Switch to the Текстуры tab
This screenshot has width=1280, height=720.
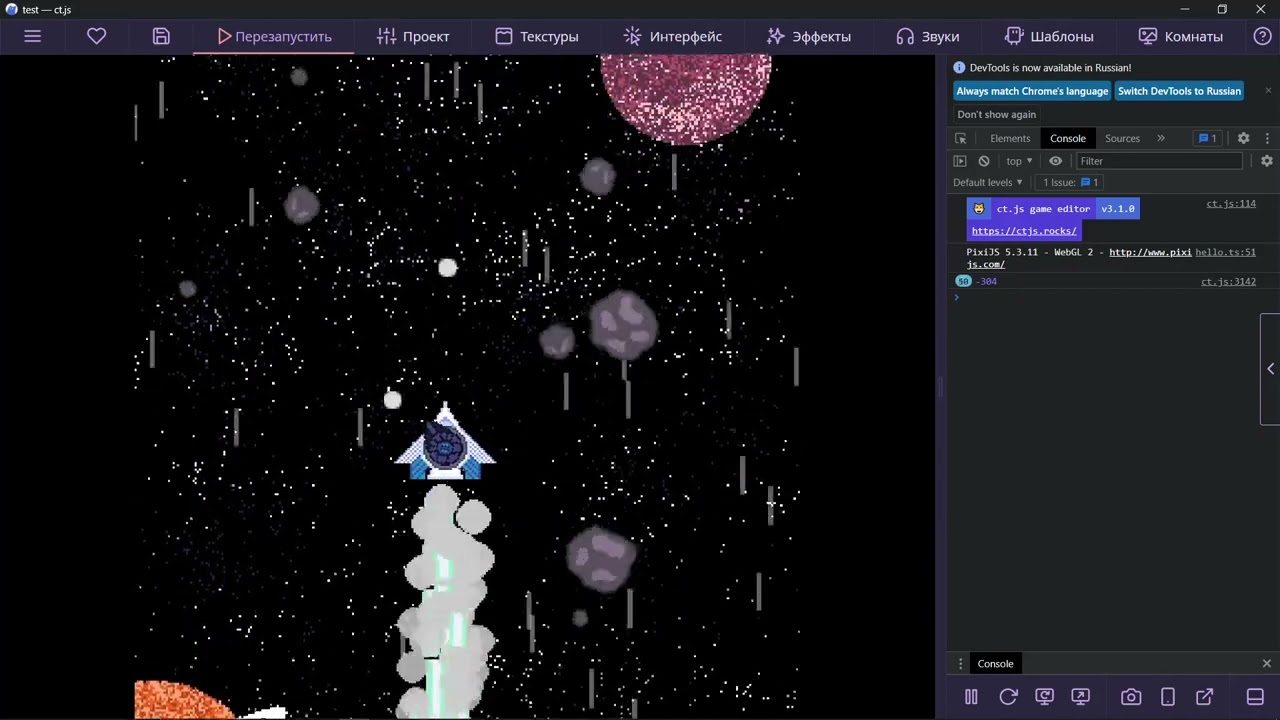point(536,36)
